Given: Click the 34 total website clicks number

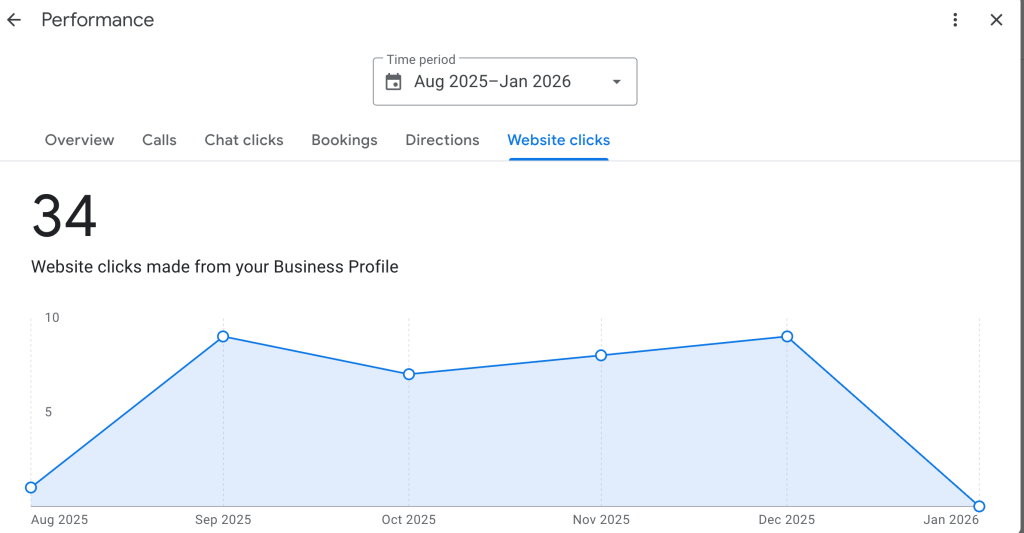Looking at the screenshot, I should 64,216.
